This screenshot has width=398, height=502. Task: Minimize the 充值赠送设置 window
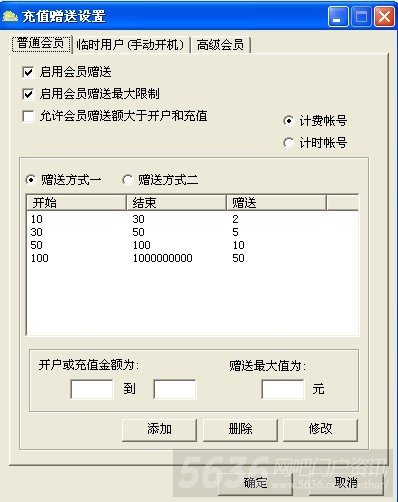pyautogui.click(x=338, y=17)
